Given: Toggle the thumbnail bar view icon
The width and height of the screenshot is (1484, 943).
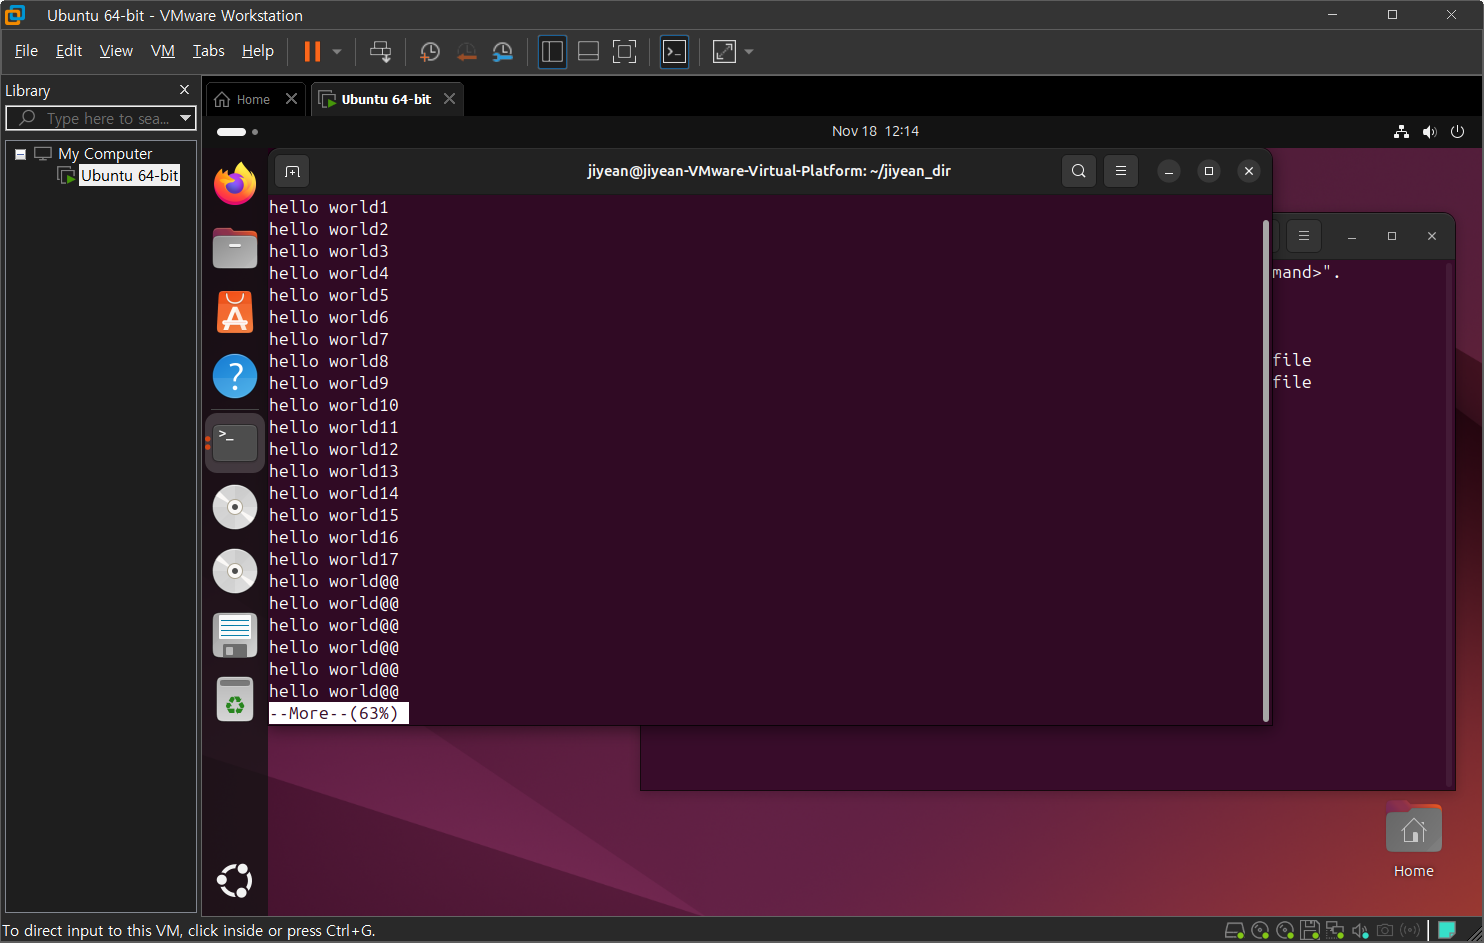Looking at the screenshot, I should [x=588, y=51].
